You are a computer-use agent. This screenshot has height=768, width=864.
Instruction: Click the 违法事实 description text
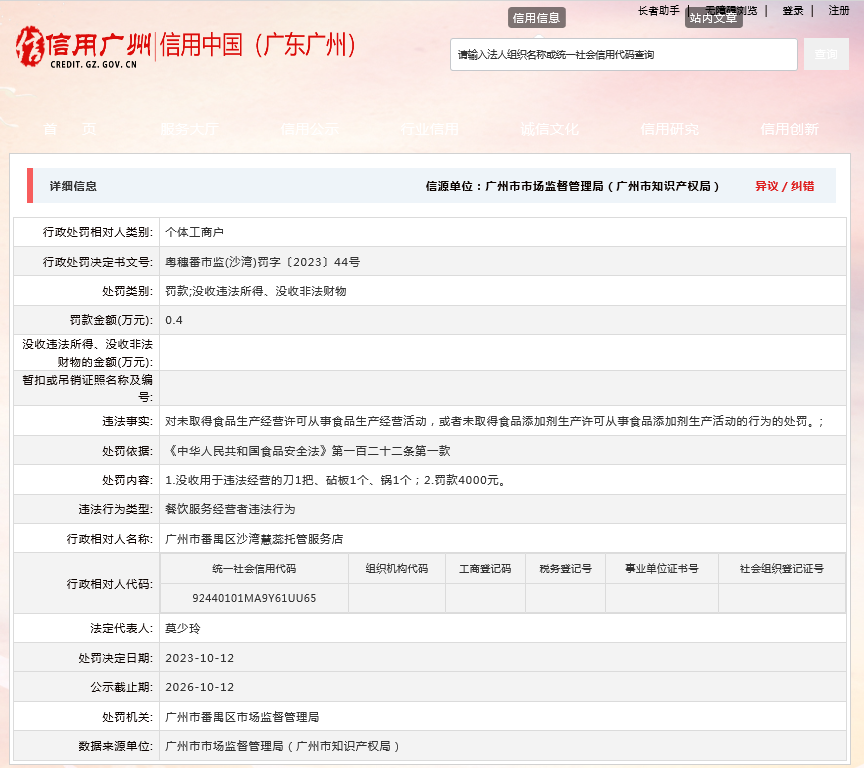coord(494,421)
